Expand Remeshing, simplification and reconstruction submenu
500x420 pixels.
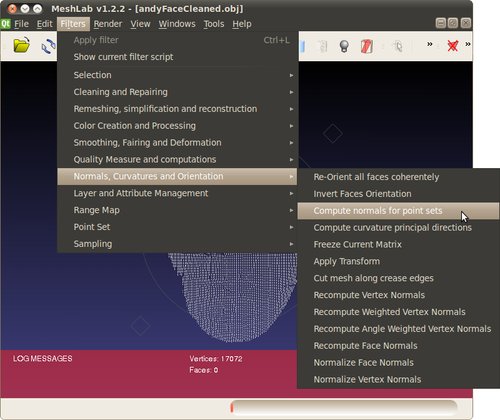[x=178, y=109]
